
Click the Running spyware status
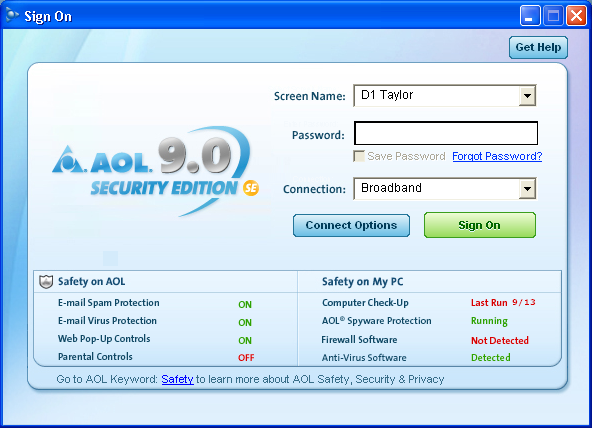pos(489,321)
